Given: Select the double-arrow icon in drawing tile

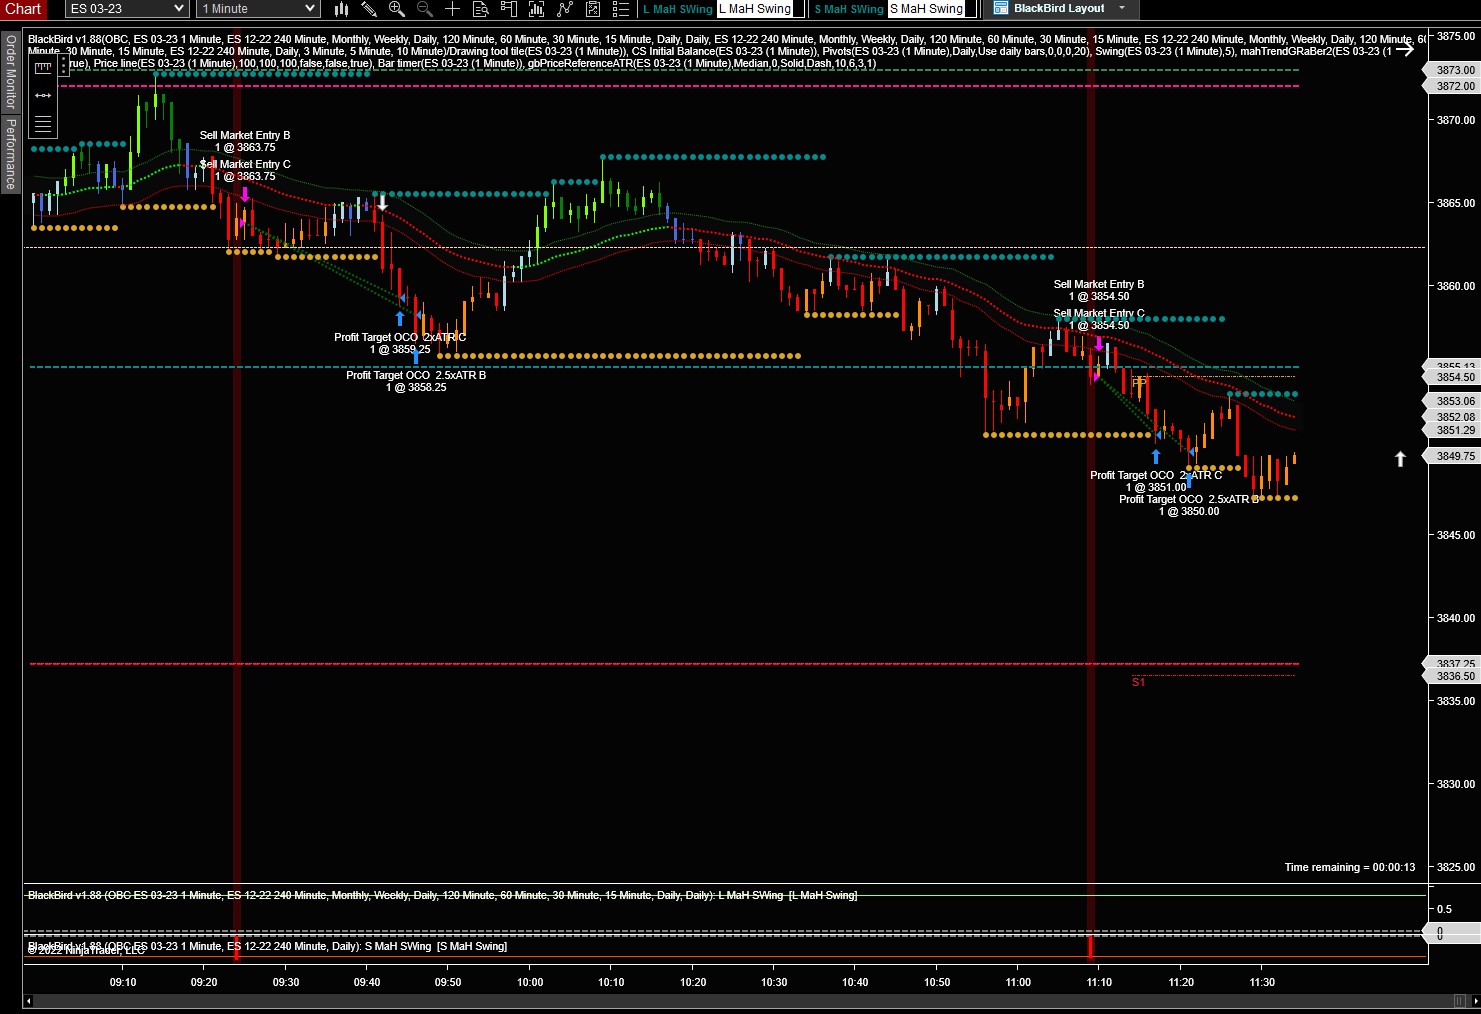Looking at the screenshot, I should coord(43,95).
